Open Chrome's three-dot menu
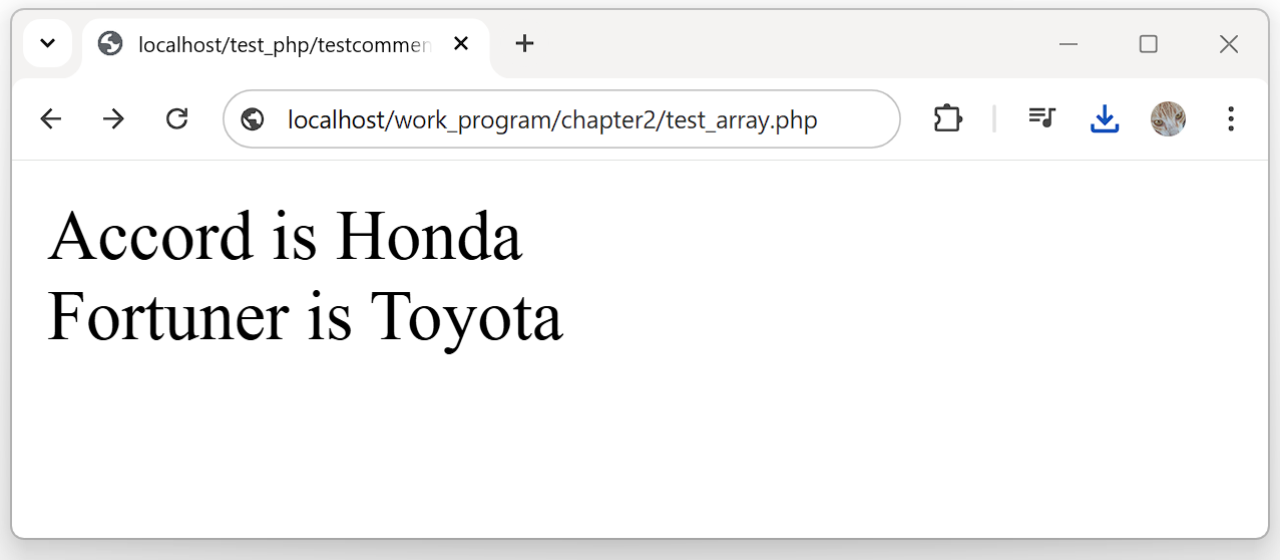 (x=1230, y=119)
